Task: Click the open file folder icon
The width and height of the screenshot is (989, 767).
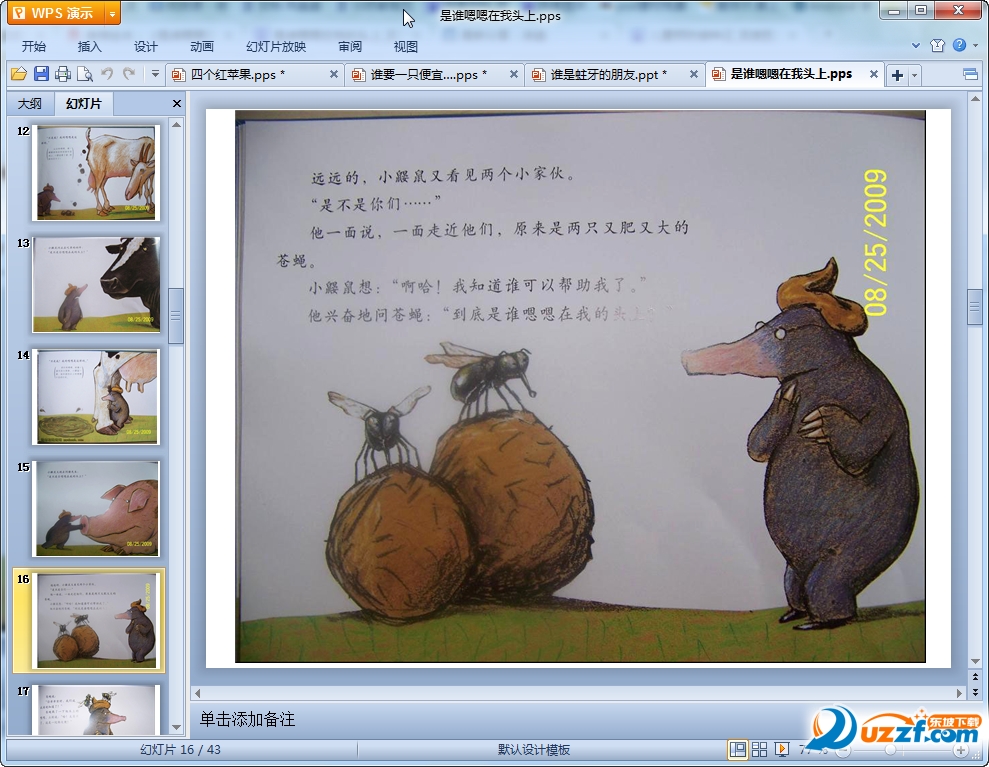Action: (19, 74)
